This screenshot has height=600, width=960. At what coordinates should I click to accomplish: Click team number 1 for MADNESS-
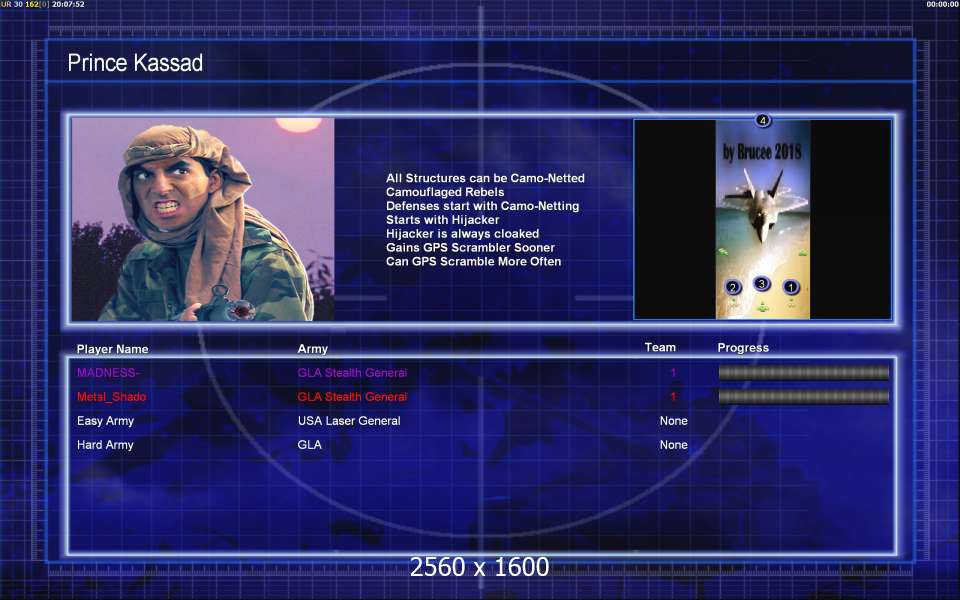tap(673, 372)
